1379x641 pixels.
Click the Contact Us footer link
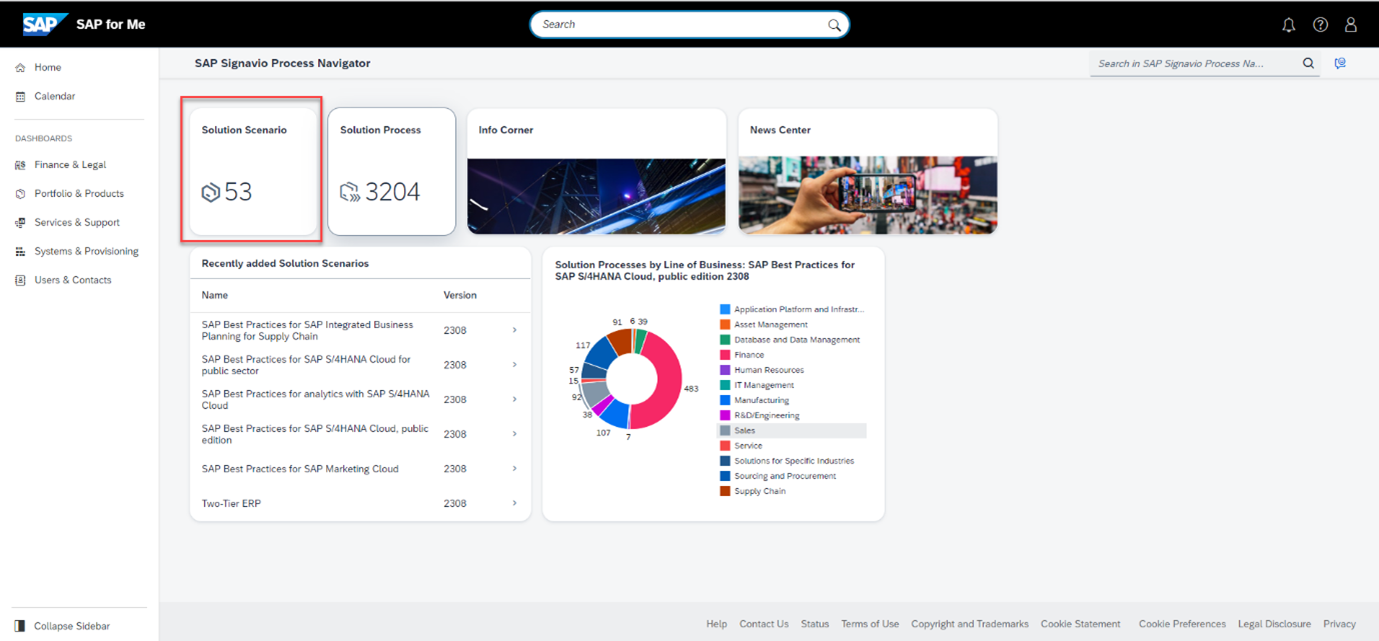[763, 624]
